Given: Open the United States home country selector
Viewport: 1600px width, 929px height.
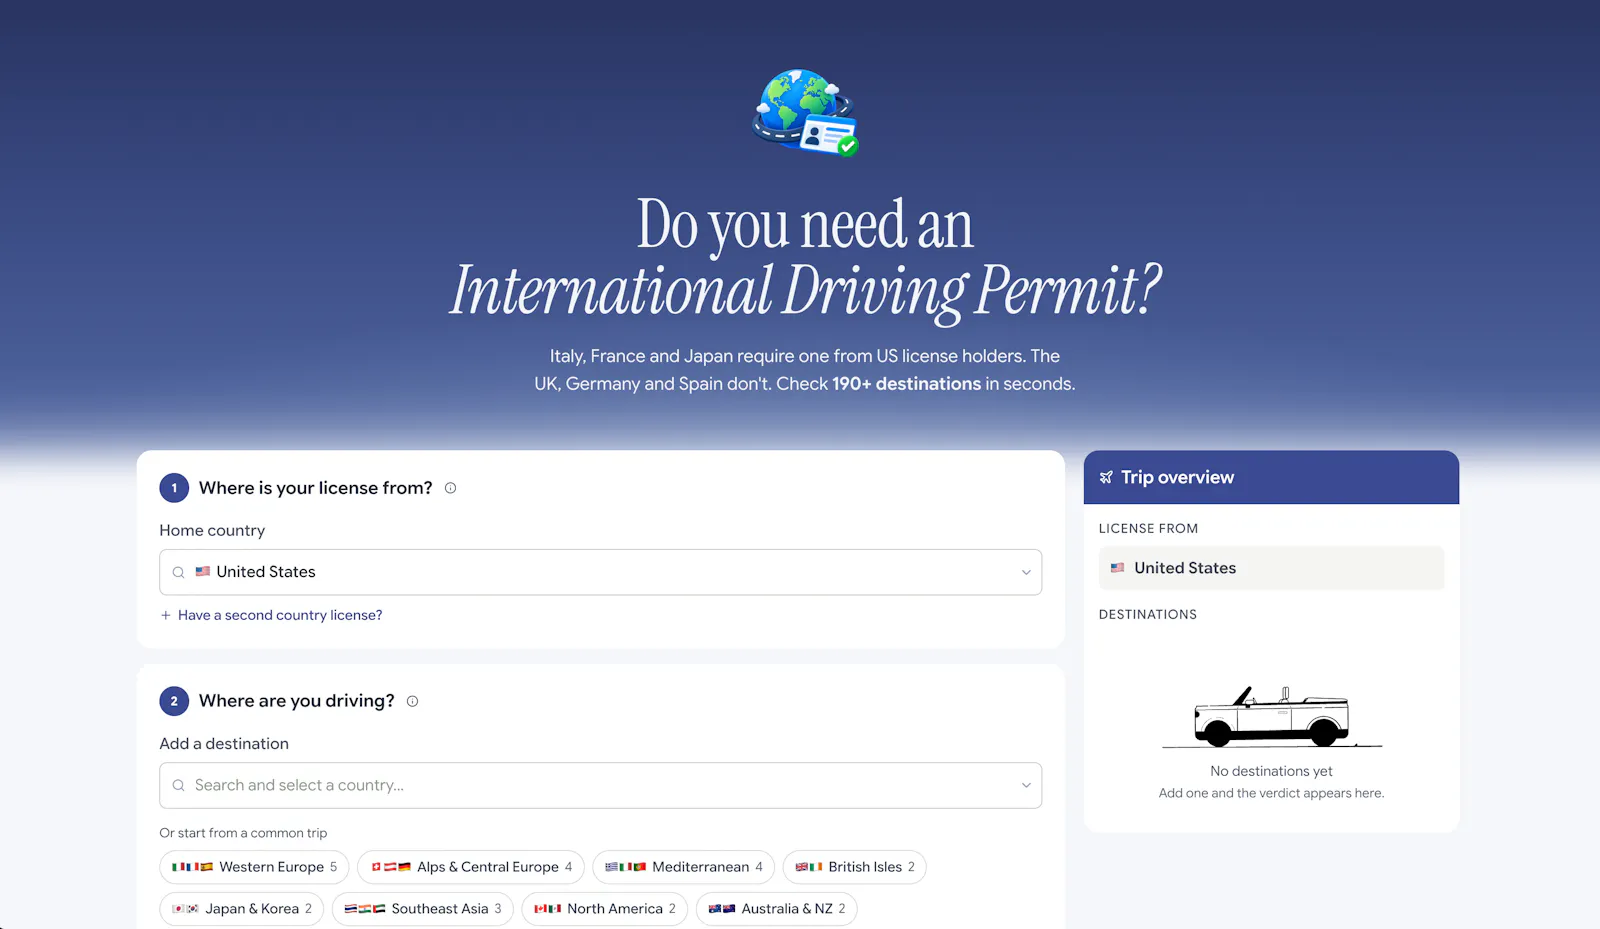Looking at the screenshot, I should [x=600, y=572].
